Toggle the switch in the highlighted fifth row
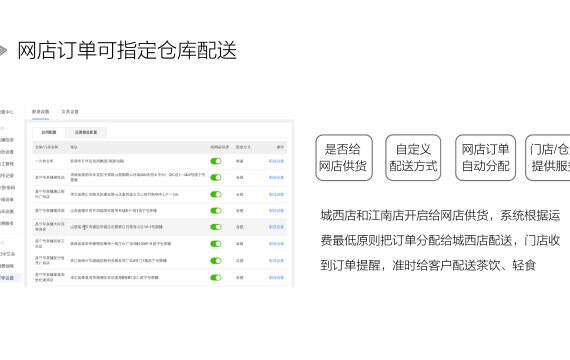Image resolution: width=570 pixels, height=360 pixels. [216, 227]
